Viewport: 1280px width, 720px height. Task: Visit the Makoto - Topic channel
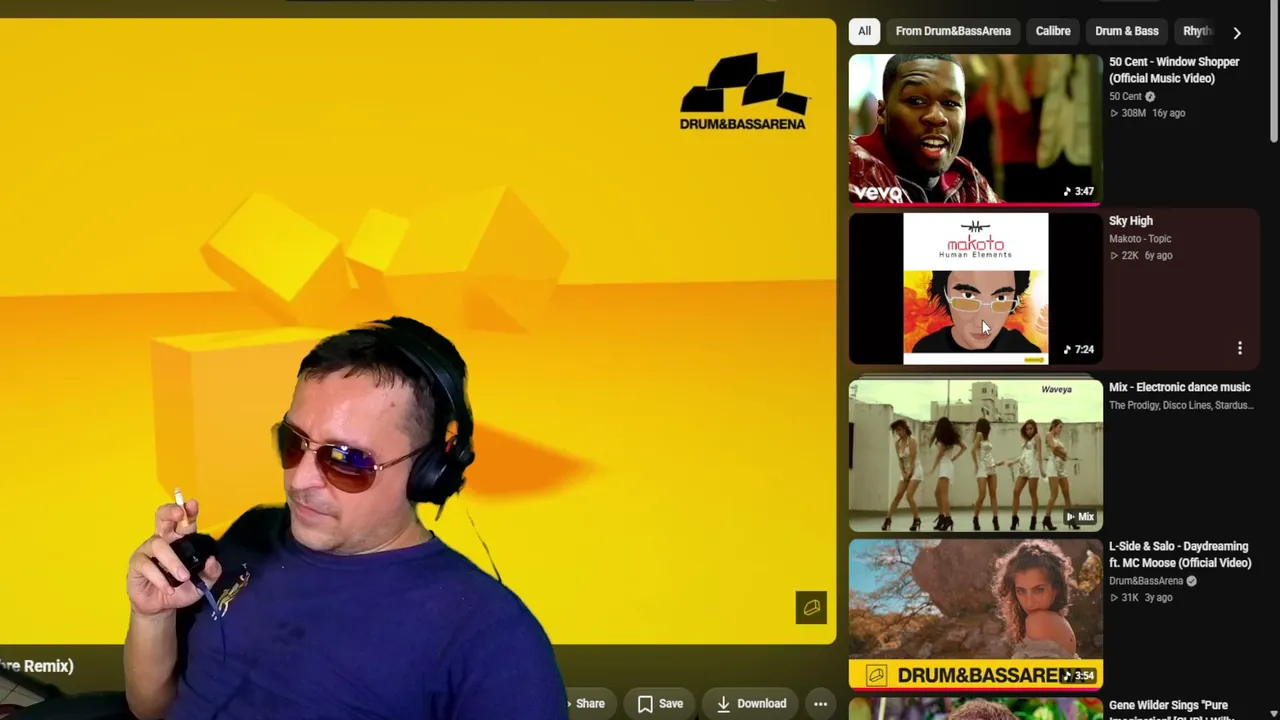1140,239
